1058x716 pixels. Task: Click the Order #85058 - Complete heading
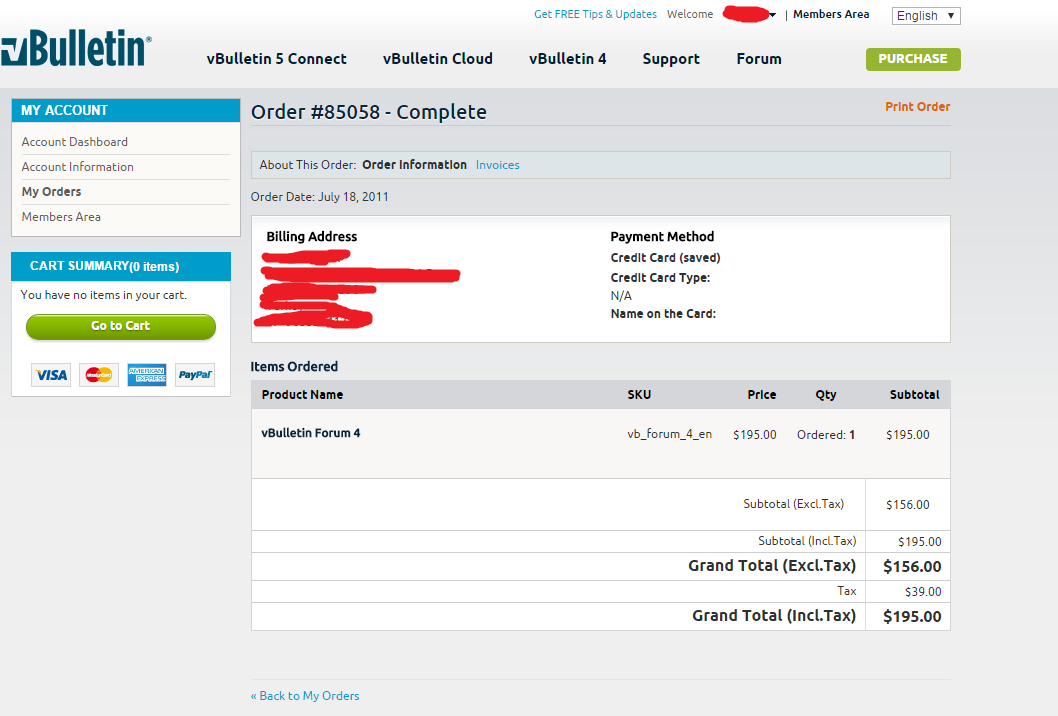[369, 112]
